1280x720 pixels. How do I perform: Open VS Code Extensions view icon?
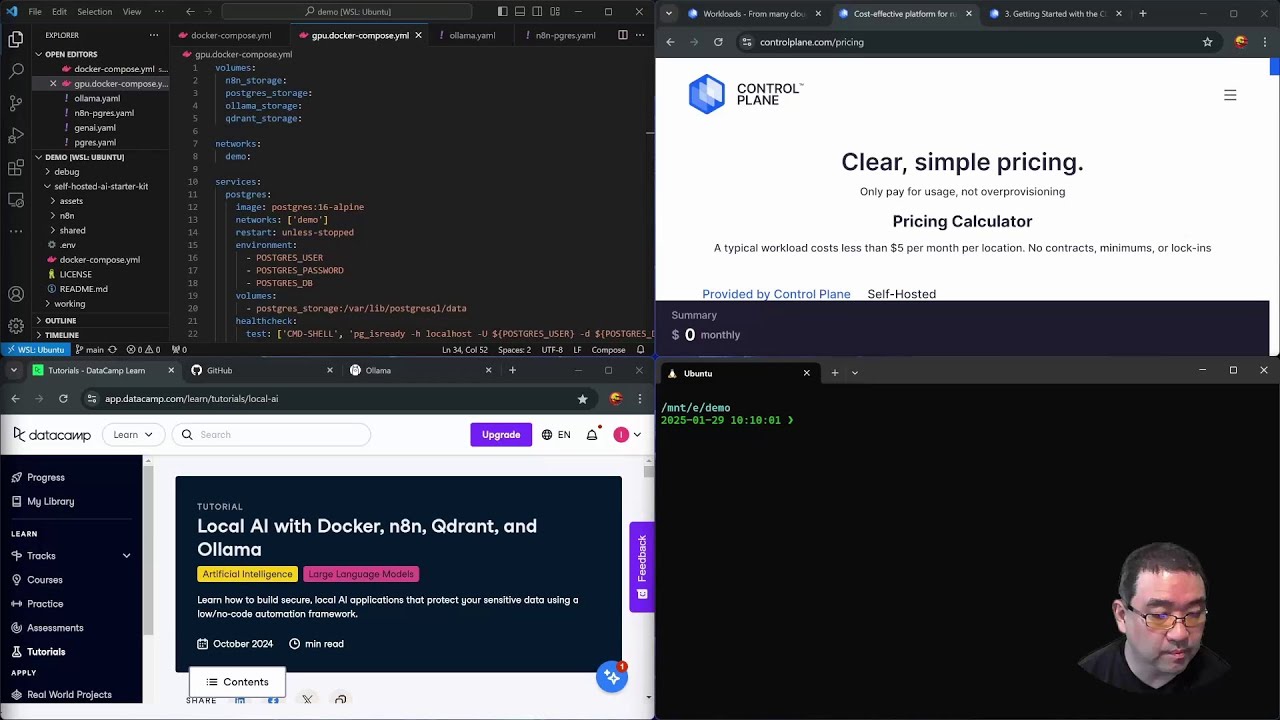click(x=16, y=167)
